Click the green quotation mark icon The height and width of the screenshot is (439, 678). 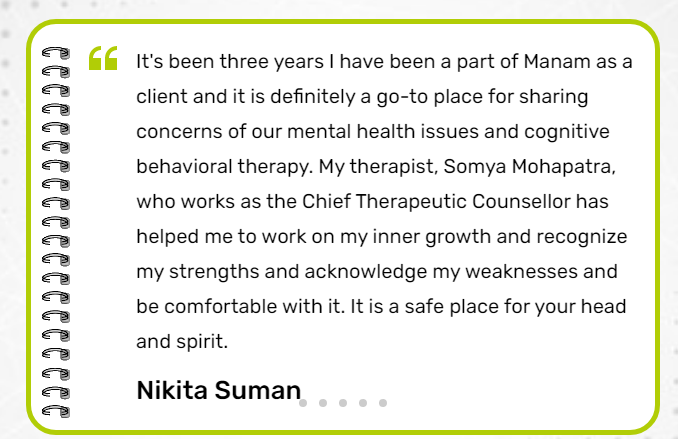tap(103, 59)
